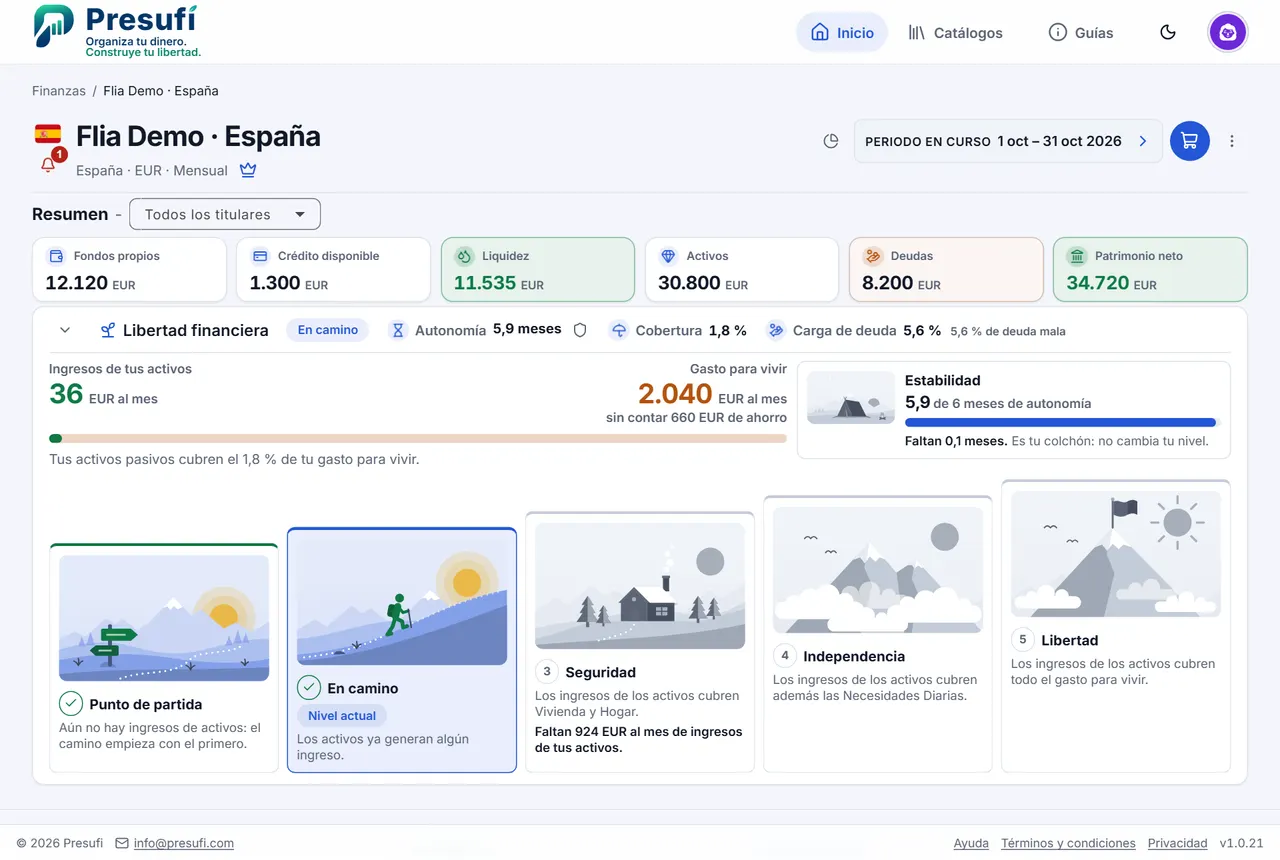Open the three-dot more options menu
This screenshot has height=860, width=1280.
click(x=1232, y=141)
